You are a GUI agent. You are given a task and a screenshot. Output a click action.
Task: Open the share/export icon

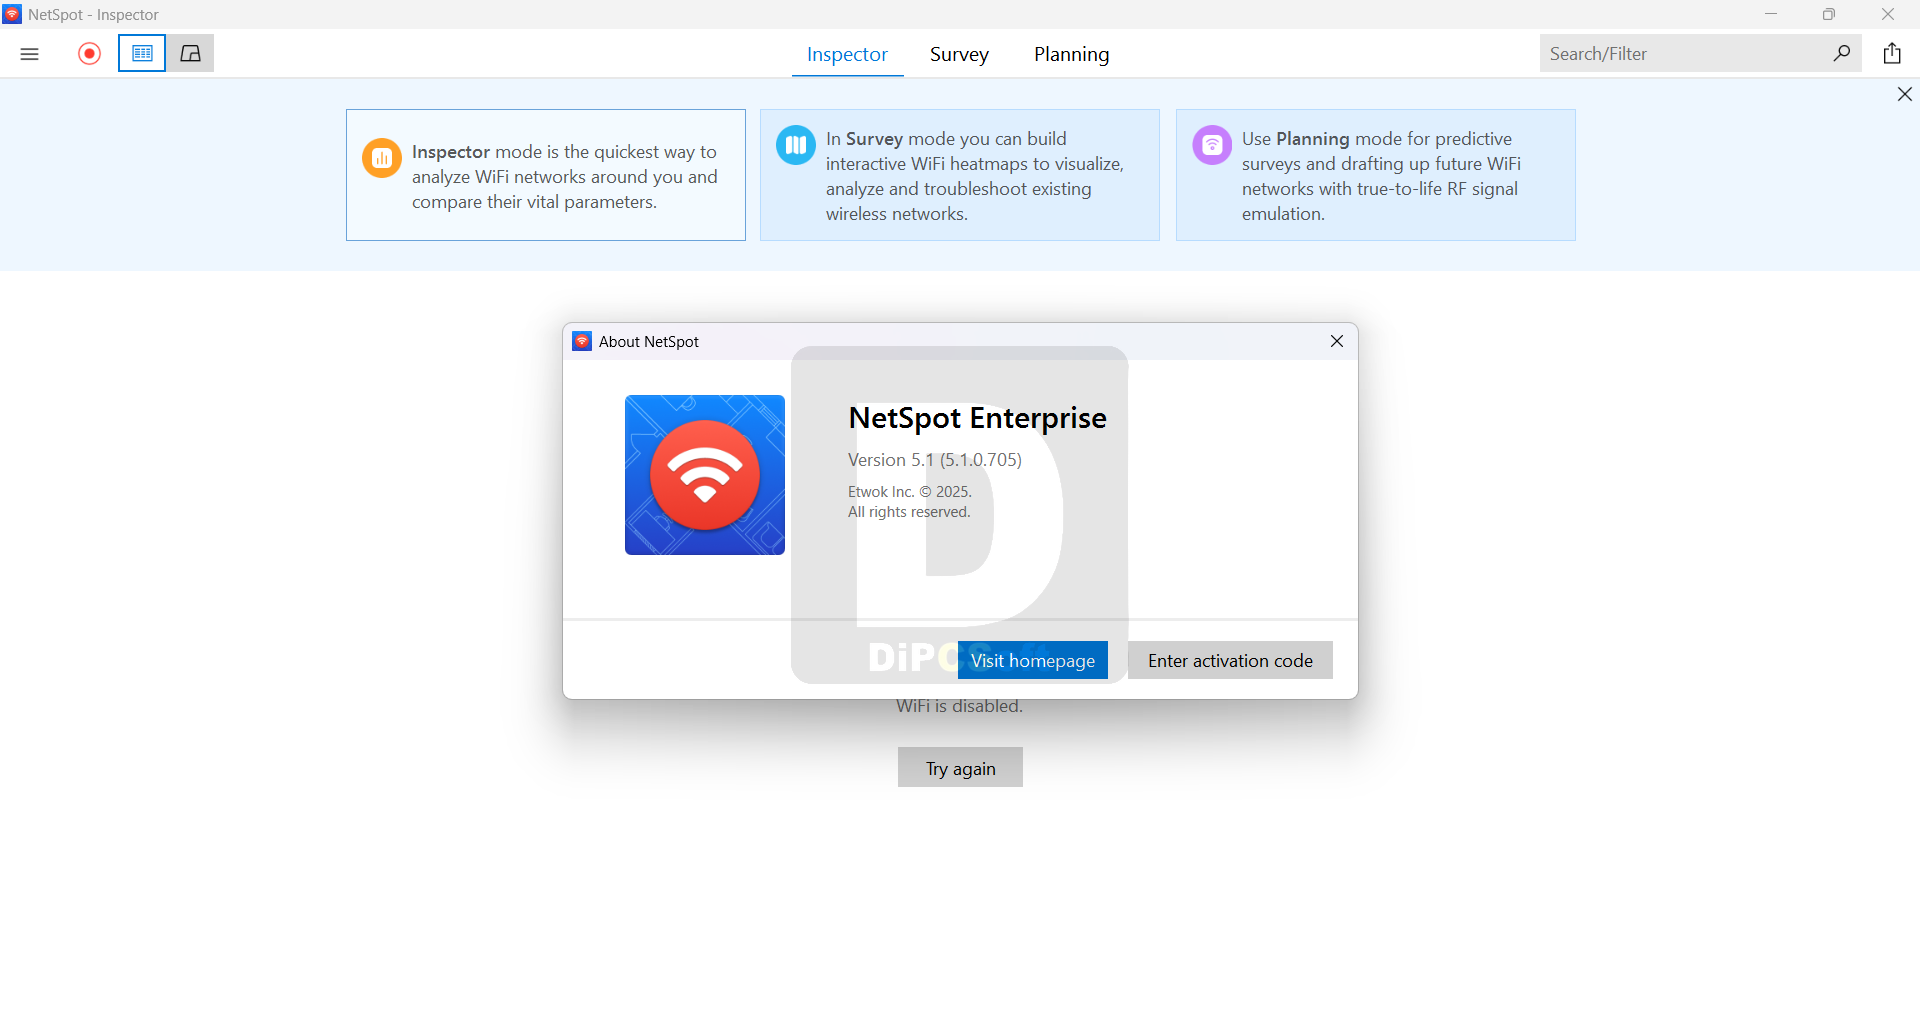(x=1892, y=54)
